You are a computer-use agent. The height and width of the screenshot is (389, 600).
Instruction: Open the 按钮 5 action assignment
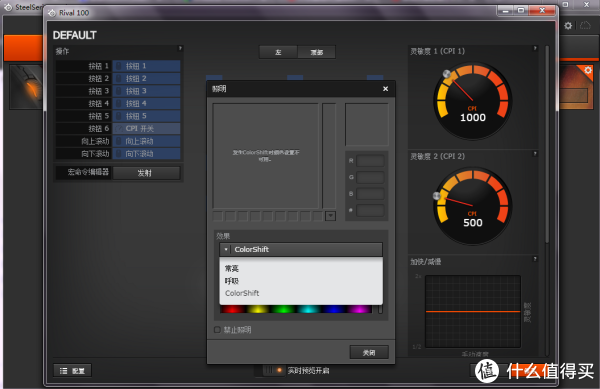click(x=146, y=116)
